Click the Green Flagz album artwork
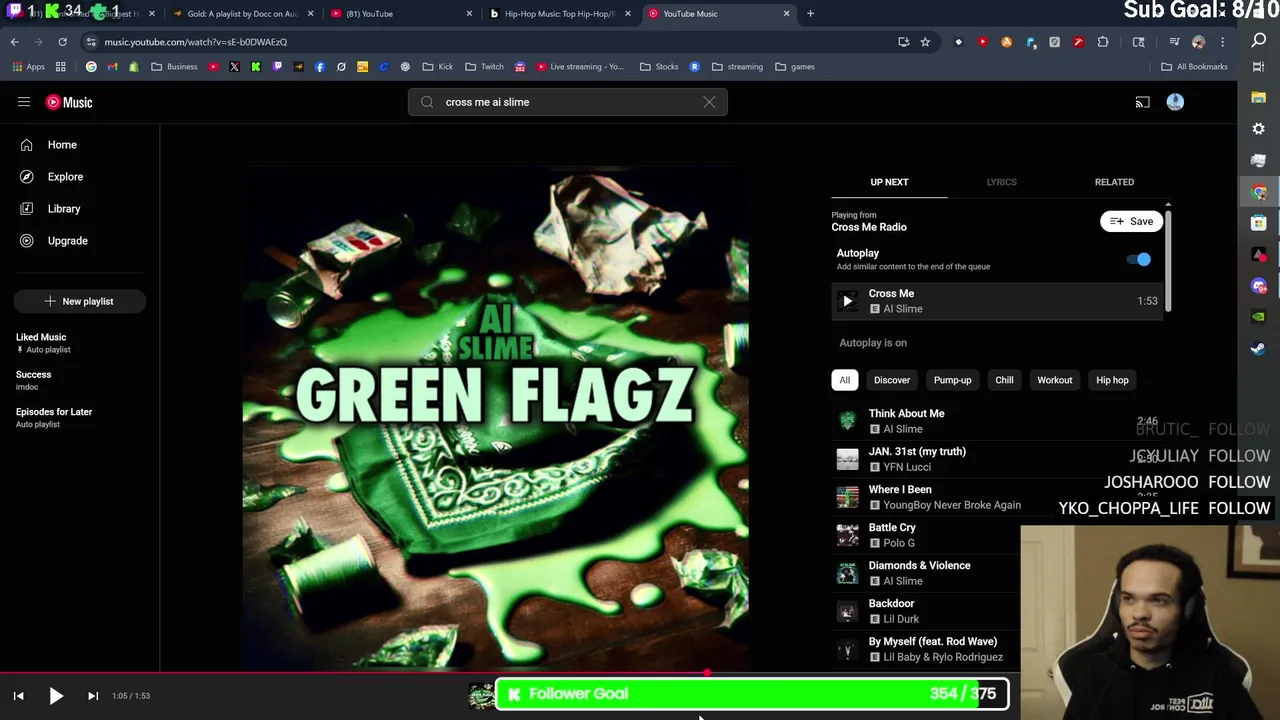 click(x=495, y=420)
